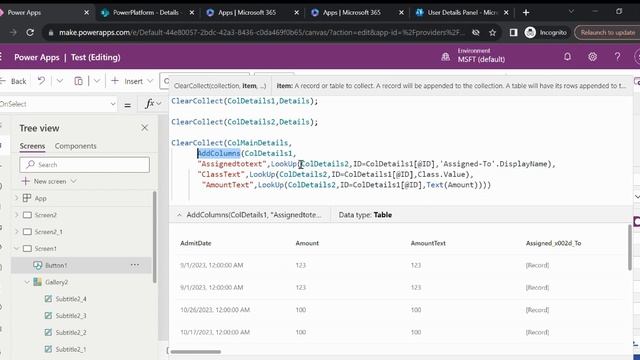Switch to the Components tab
The height and width of the screenshot is (360, 640).
pyautogui.click(x=76, y=146)
